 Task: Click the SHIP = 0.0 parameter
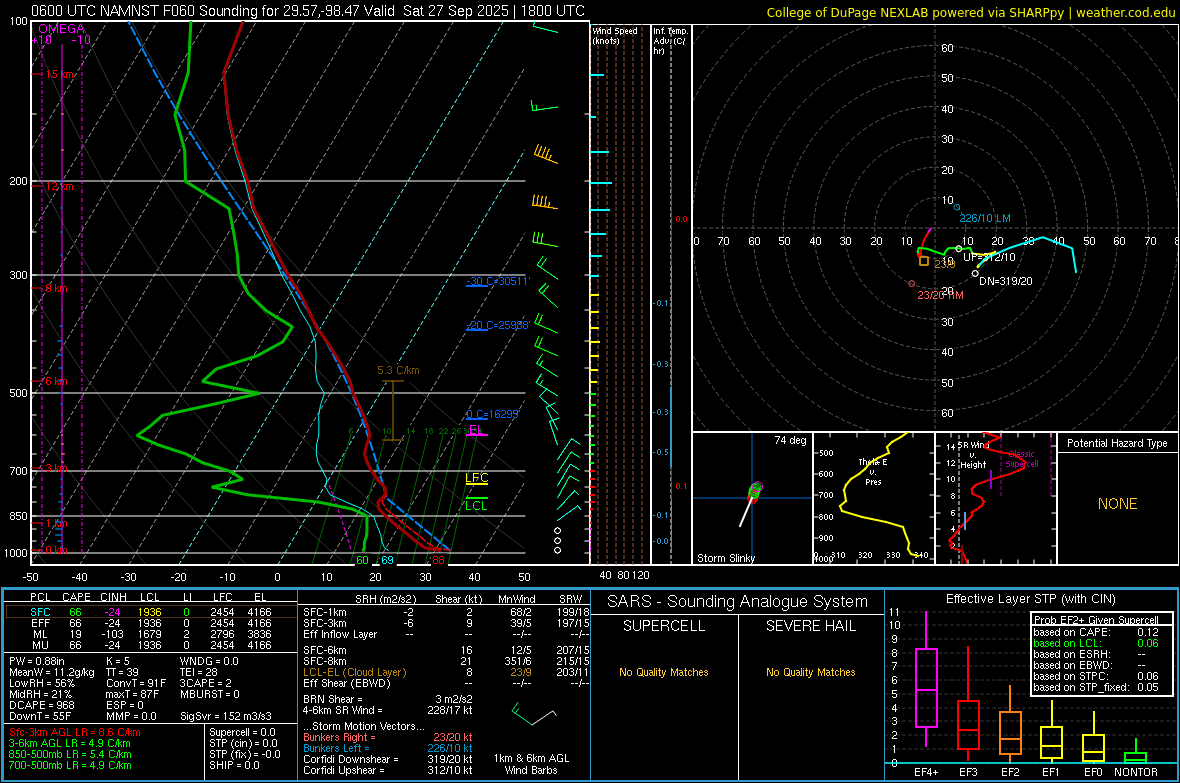click(x=234, y=765)
